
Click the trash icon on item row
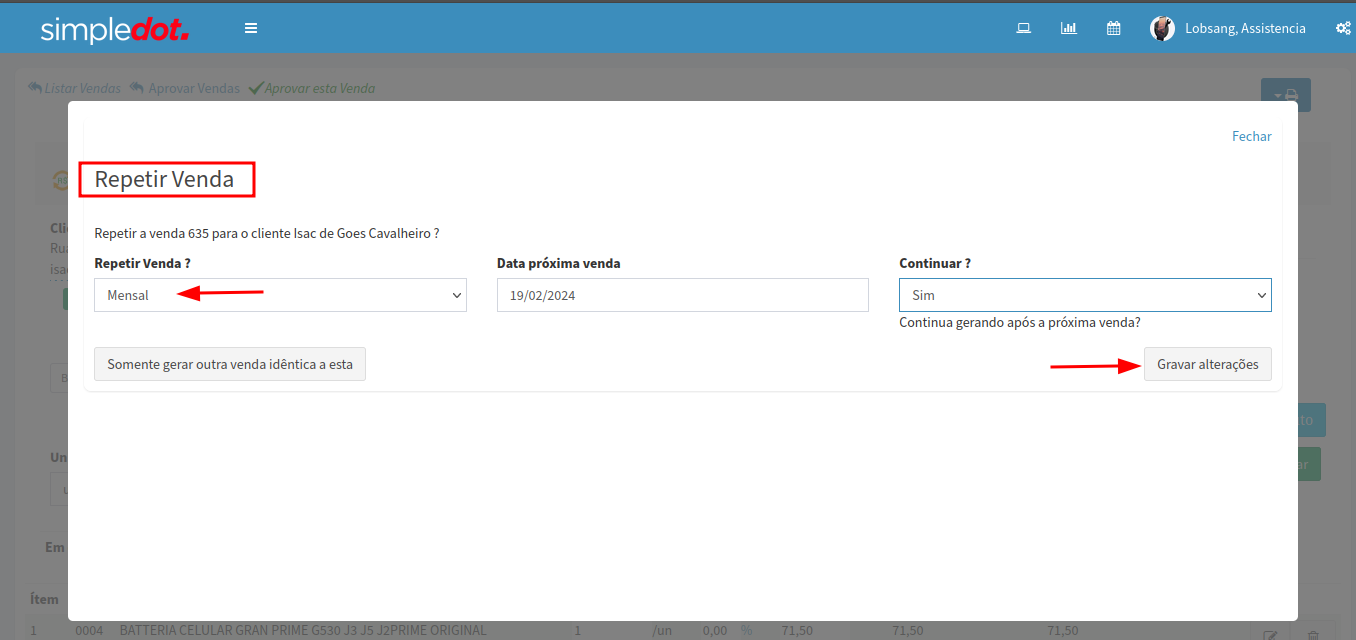pyautogui.click(x=1314, y=635)
